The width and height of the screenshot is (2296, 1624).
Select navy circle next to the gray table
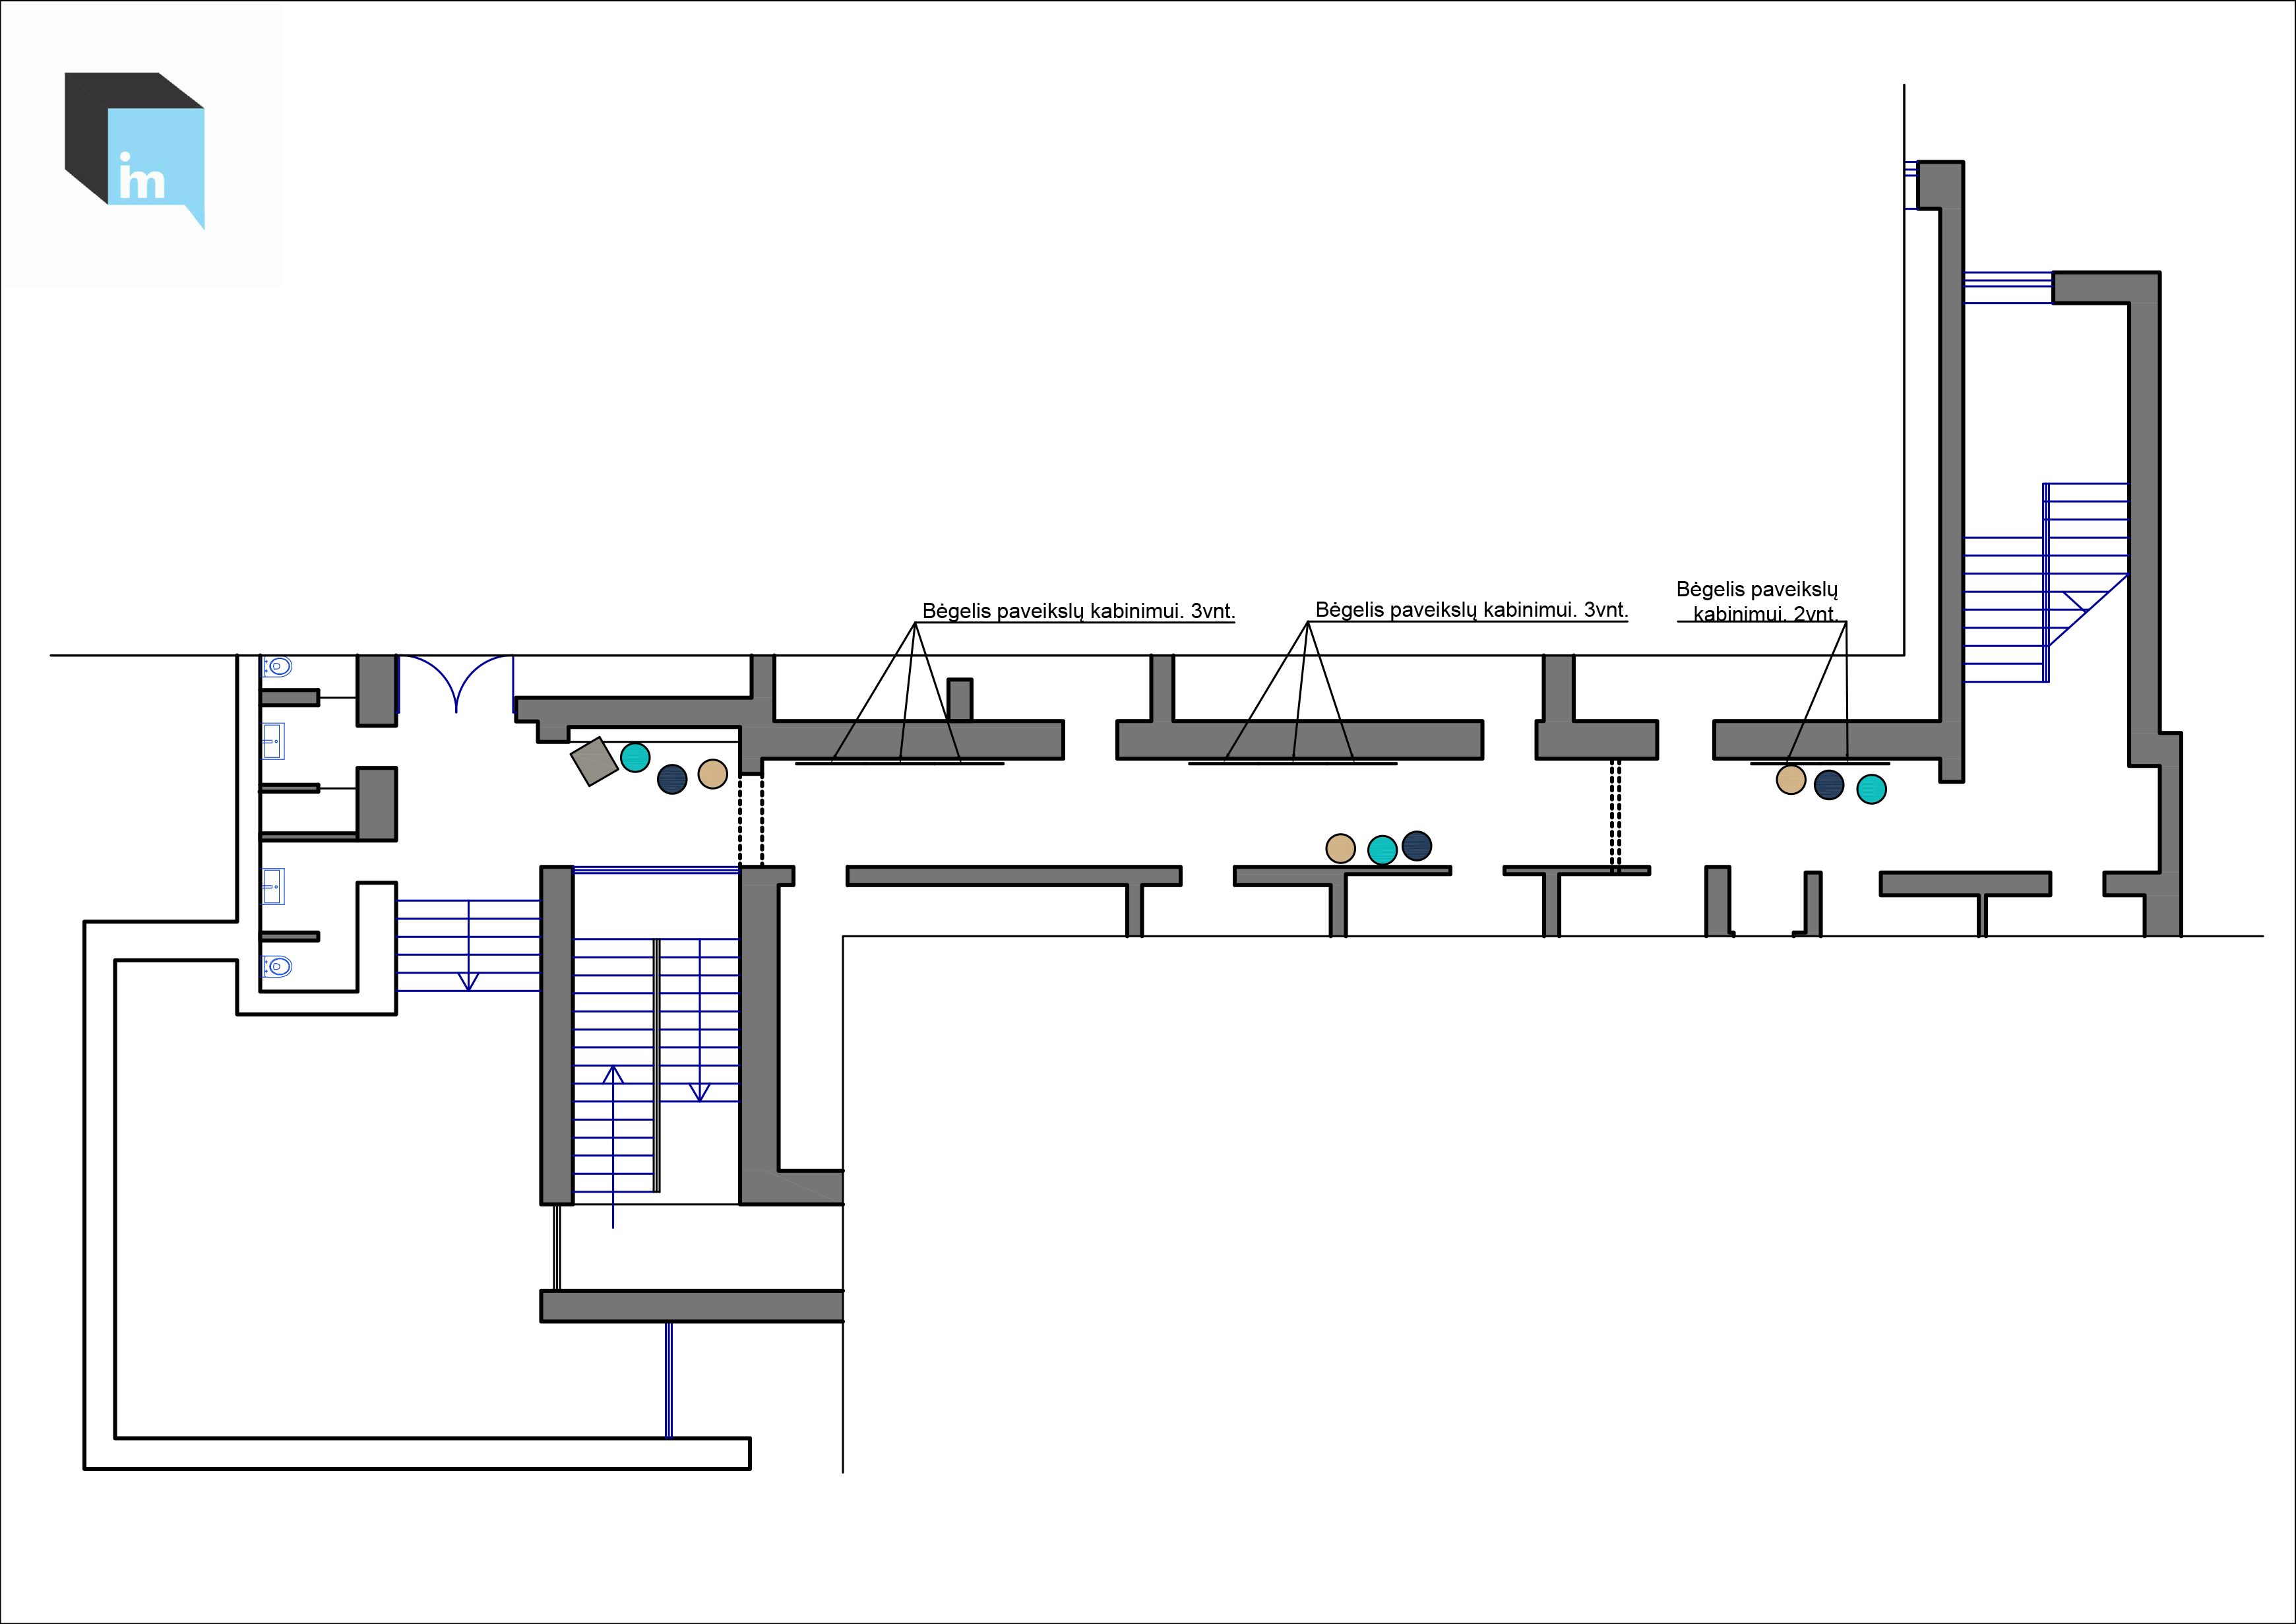coord(672,779)
